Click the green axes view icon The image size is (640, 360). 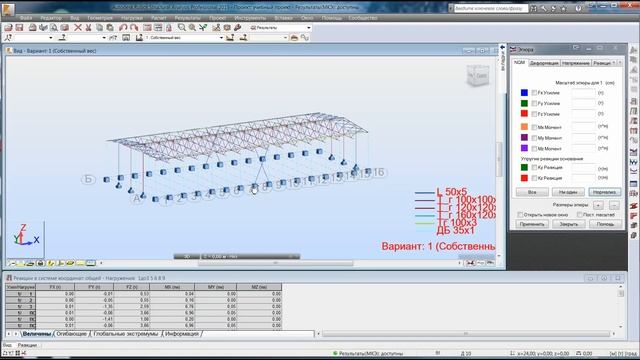click(203, 27)
